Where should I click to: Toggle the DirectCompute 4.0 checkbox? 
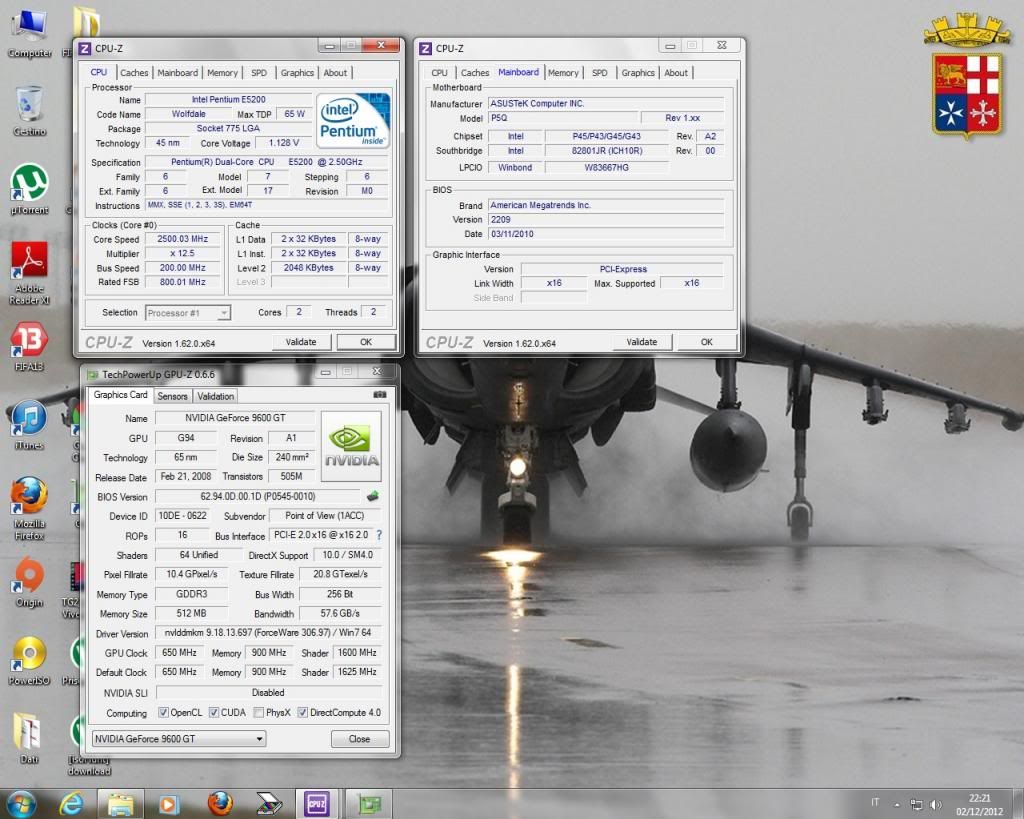click(x=303, y=713)
